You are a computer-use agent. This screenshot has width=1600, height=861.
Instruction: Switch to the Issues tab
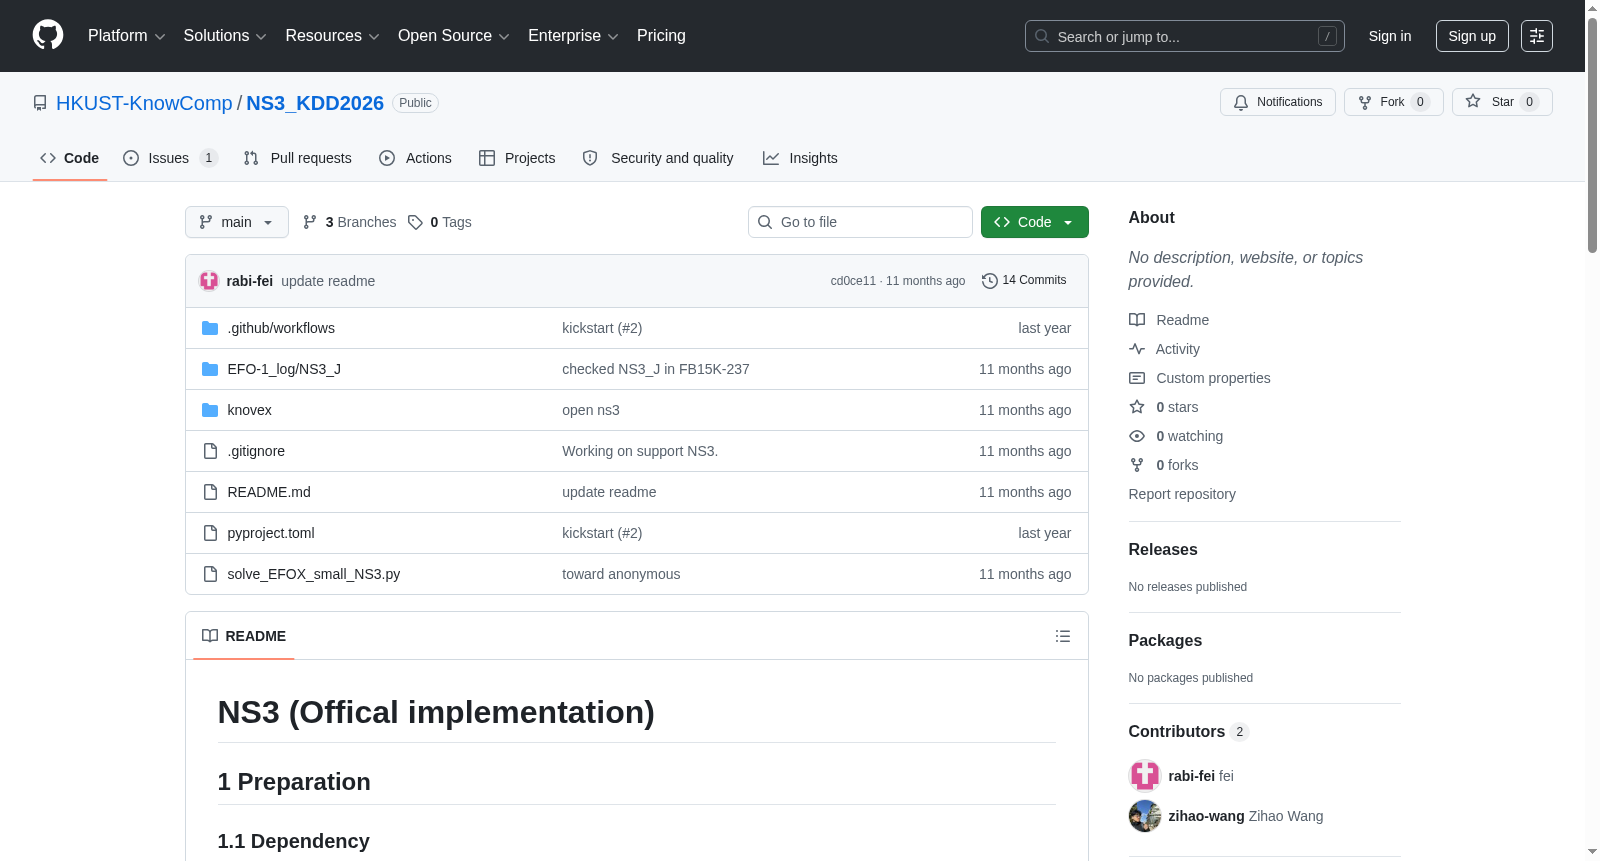(170, 158)
